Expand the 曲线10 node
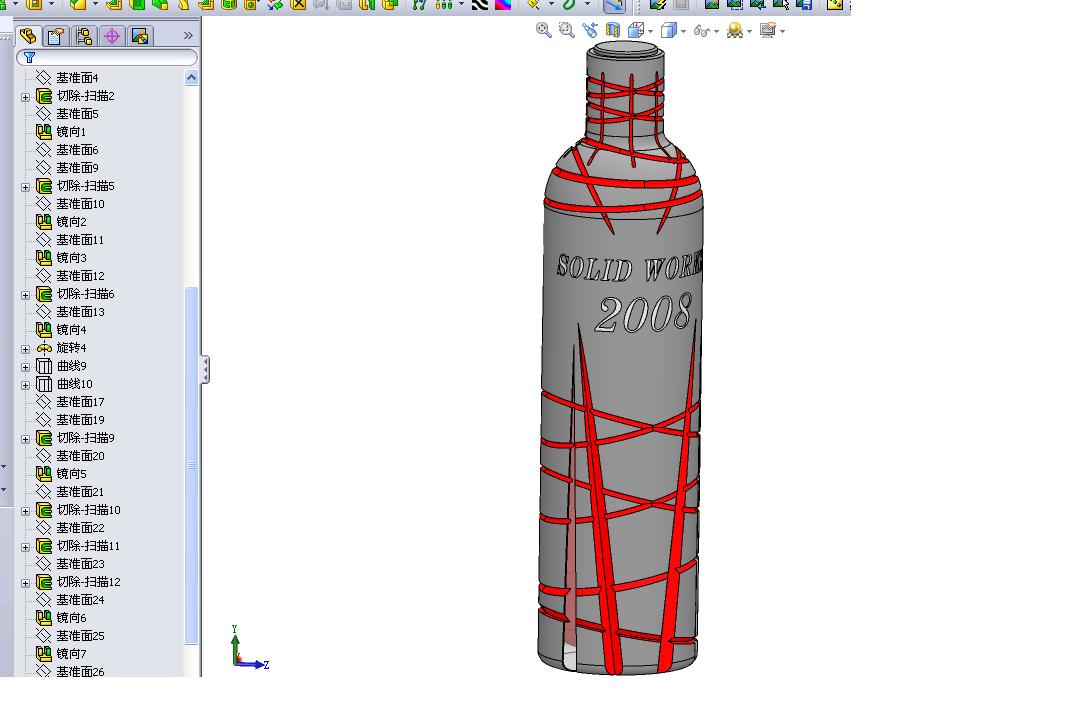 click(26, 385)
